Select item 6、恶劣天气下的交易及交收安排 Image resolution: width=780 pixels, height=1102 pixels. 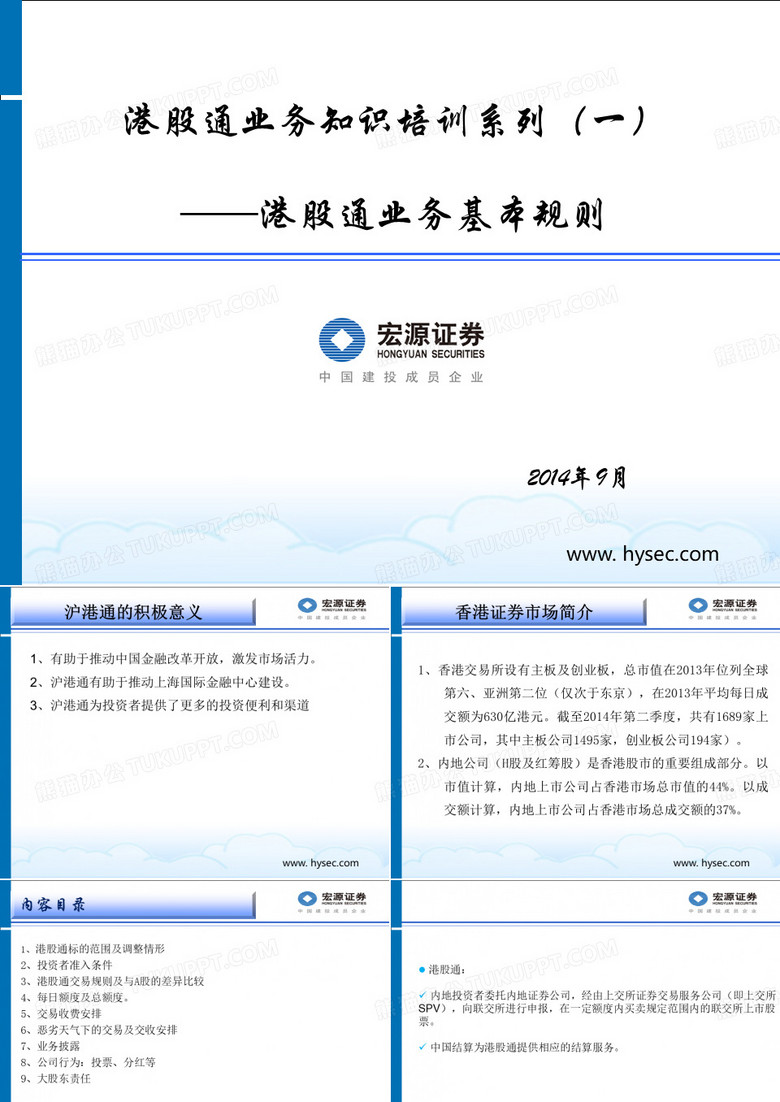coord(98,1030)
